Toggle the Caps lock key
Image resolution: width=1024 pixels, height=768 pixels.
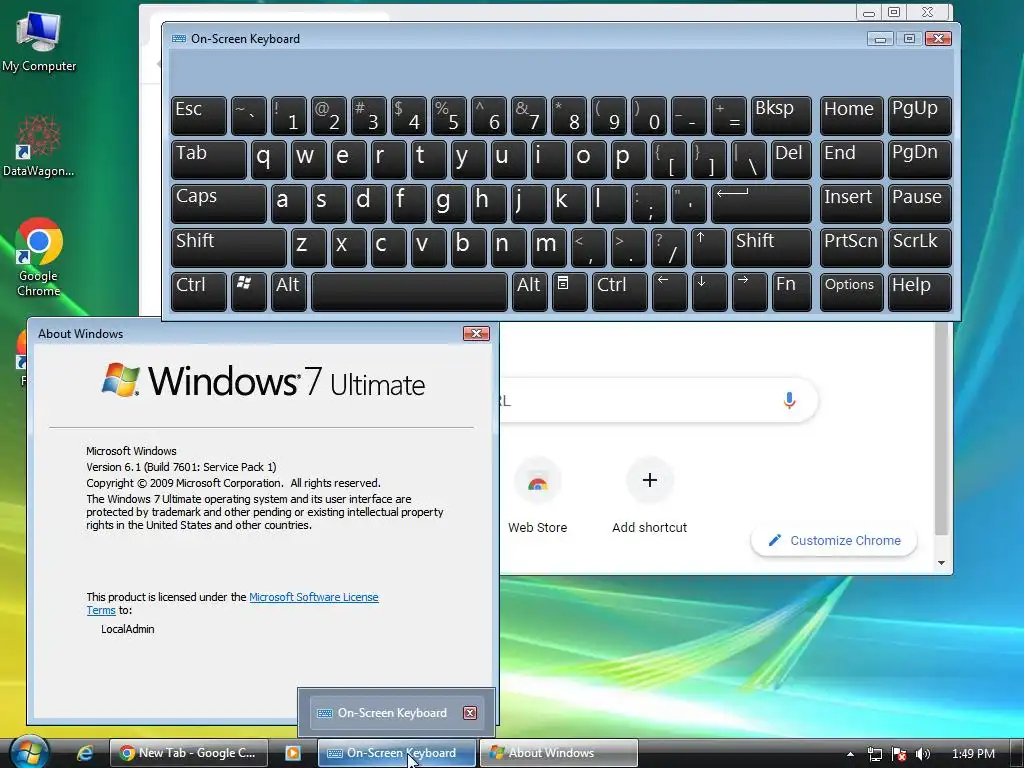(x=219, y=204)
